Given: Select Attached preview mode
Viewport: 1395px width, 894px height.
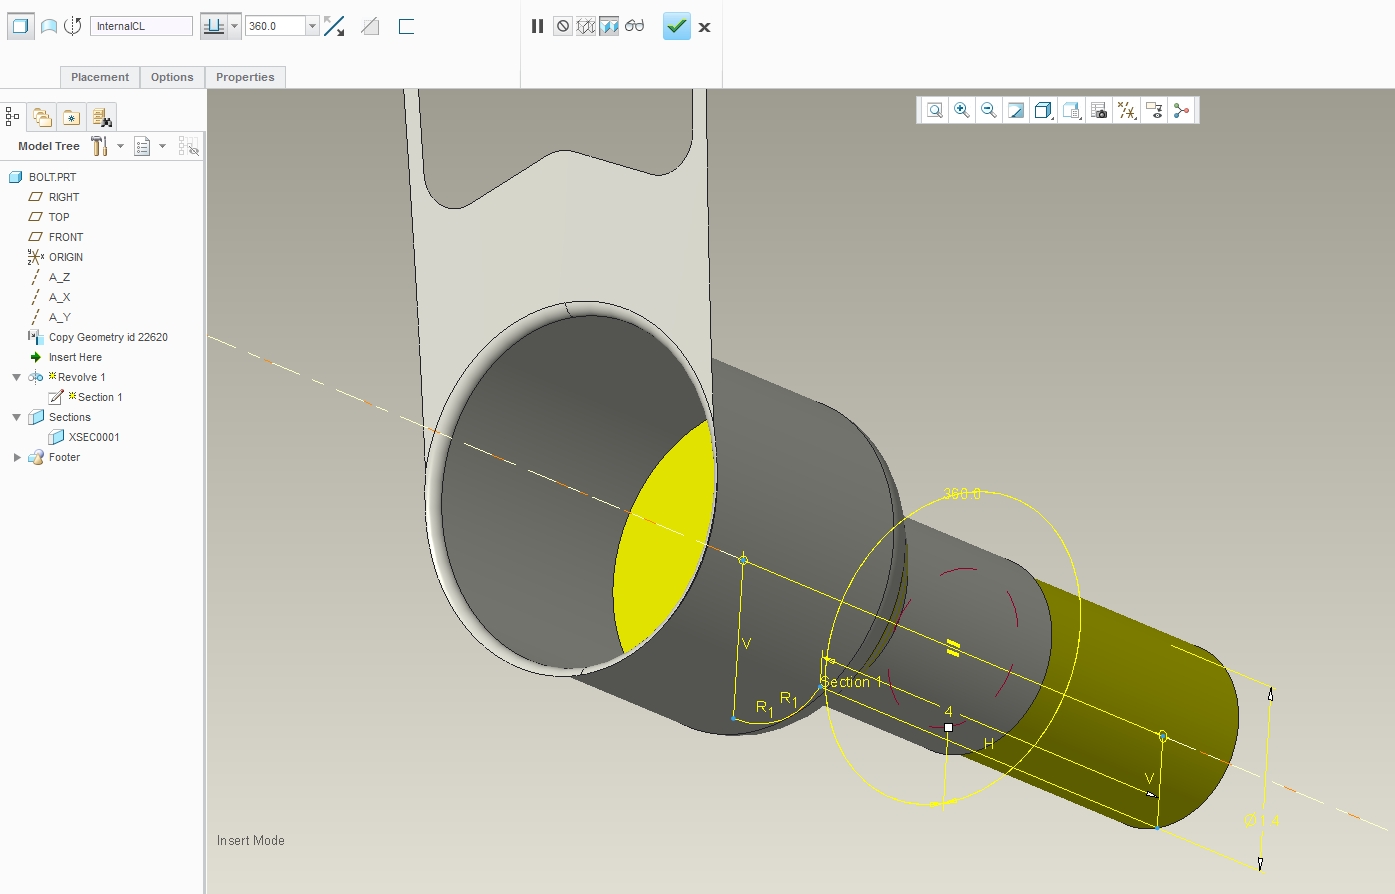Looking at the screenshot, I should pyautogui.click(x=609, y=26).
